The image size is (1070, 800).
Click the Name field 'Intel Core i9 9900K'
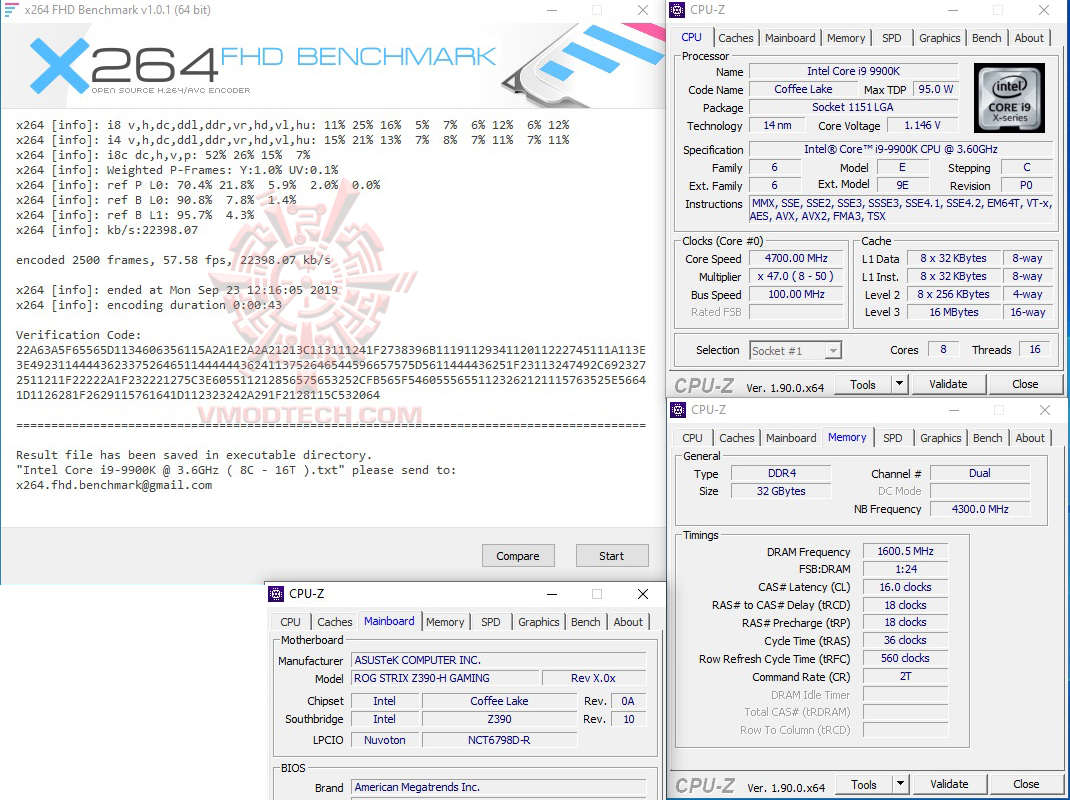coord(854,71)
